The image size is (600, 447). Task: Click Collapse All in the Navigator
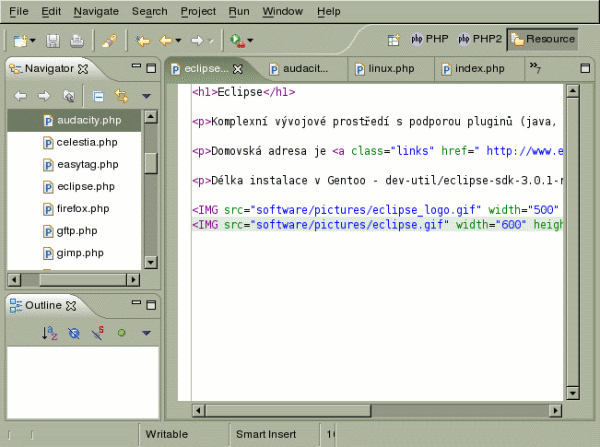98,96
